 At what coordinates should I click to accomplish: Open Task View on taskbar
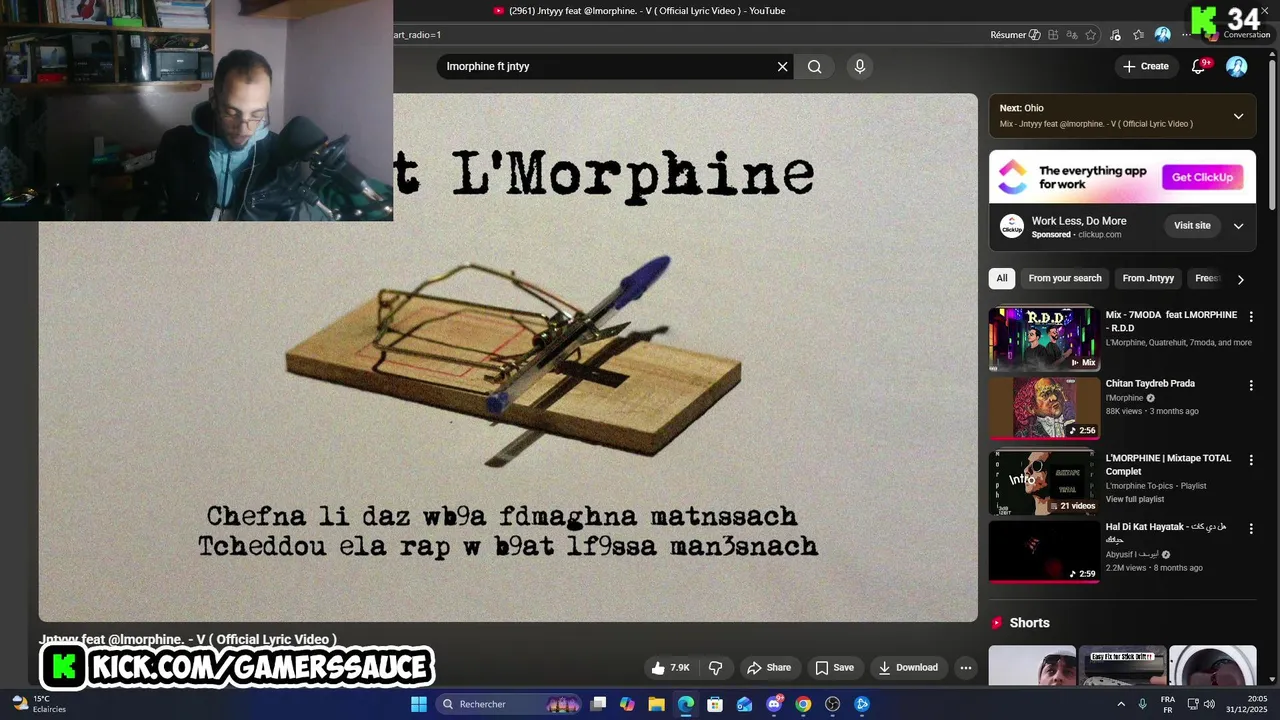(598, 704)
